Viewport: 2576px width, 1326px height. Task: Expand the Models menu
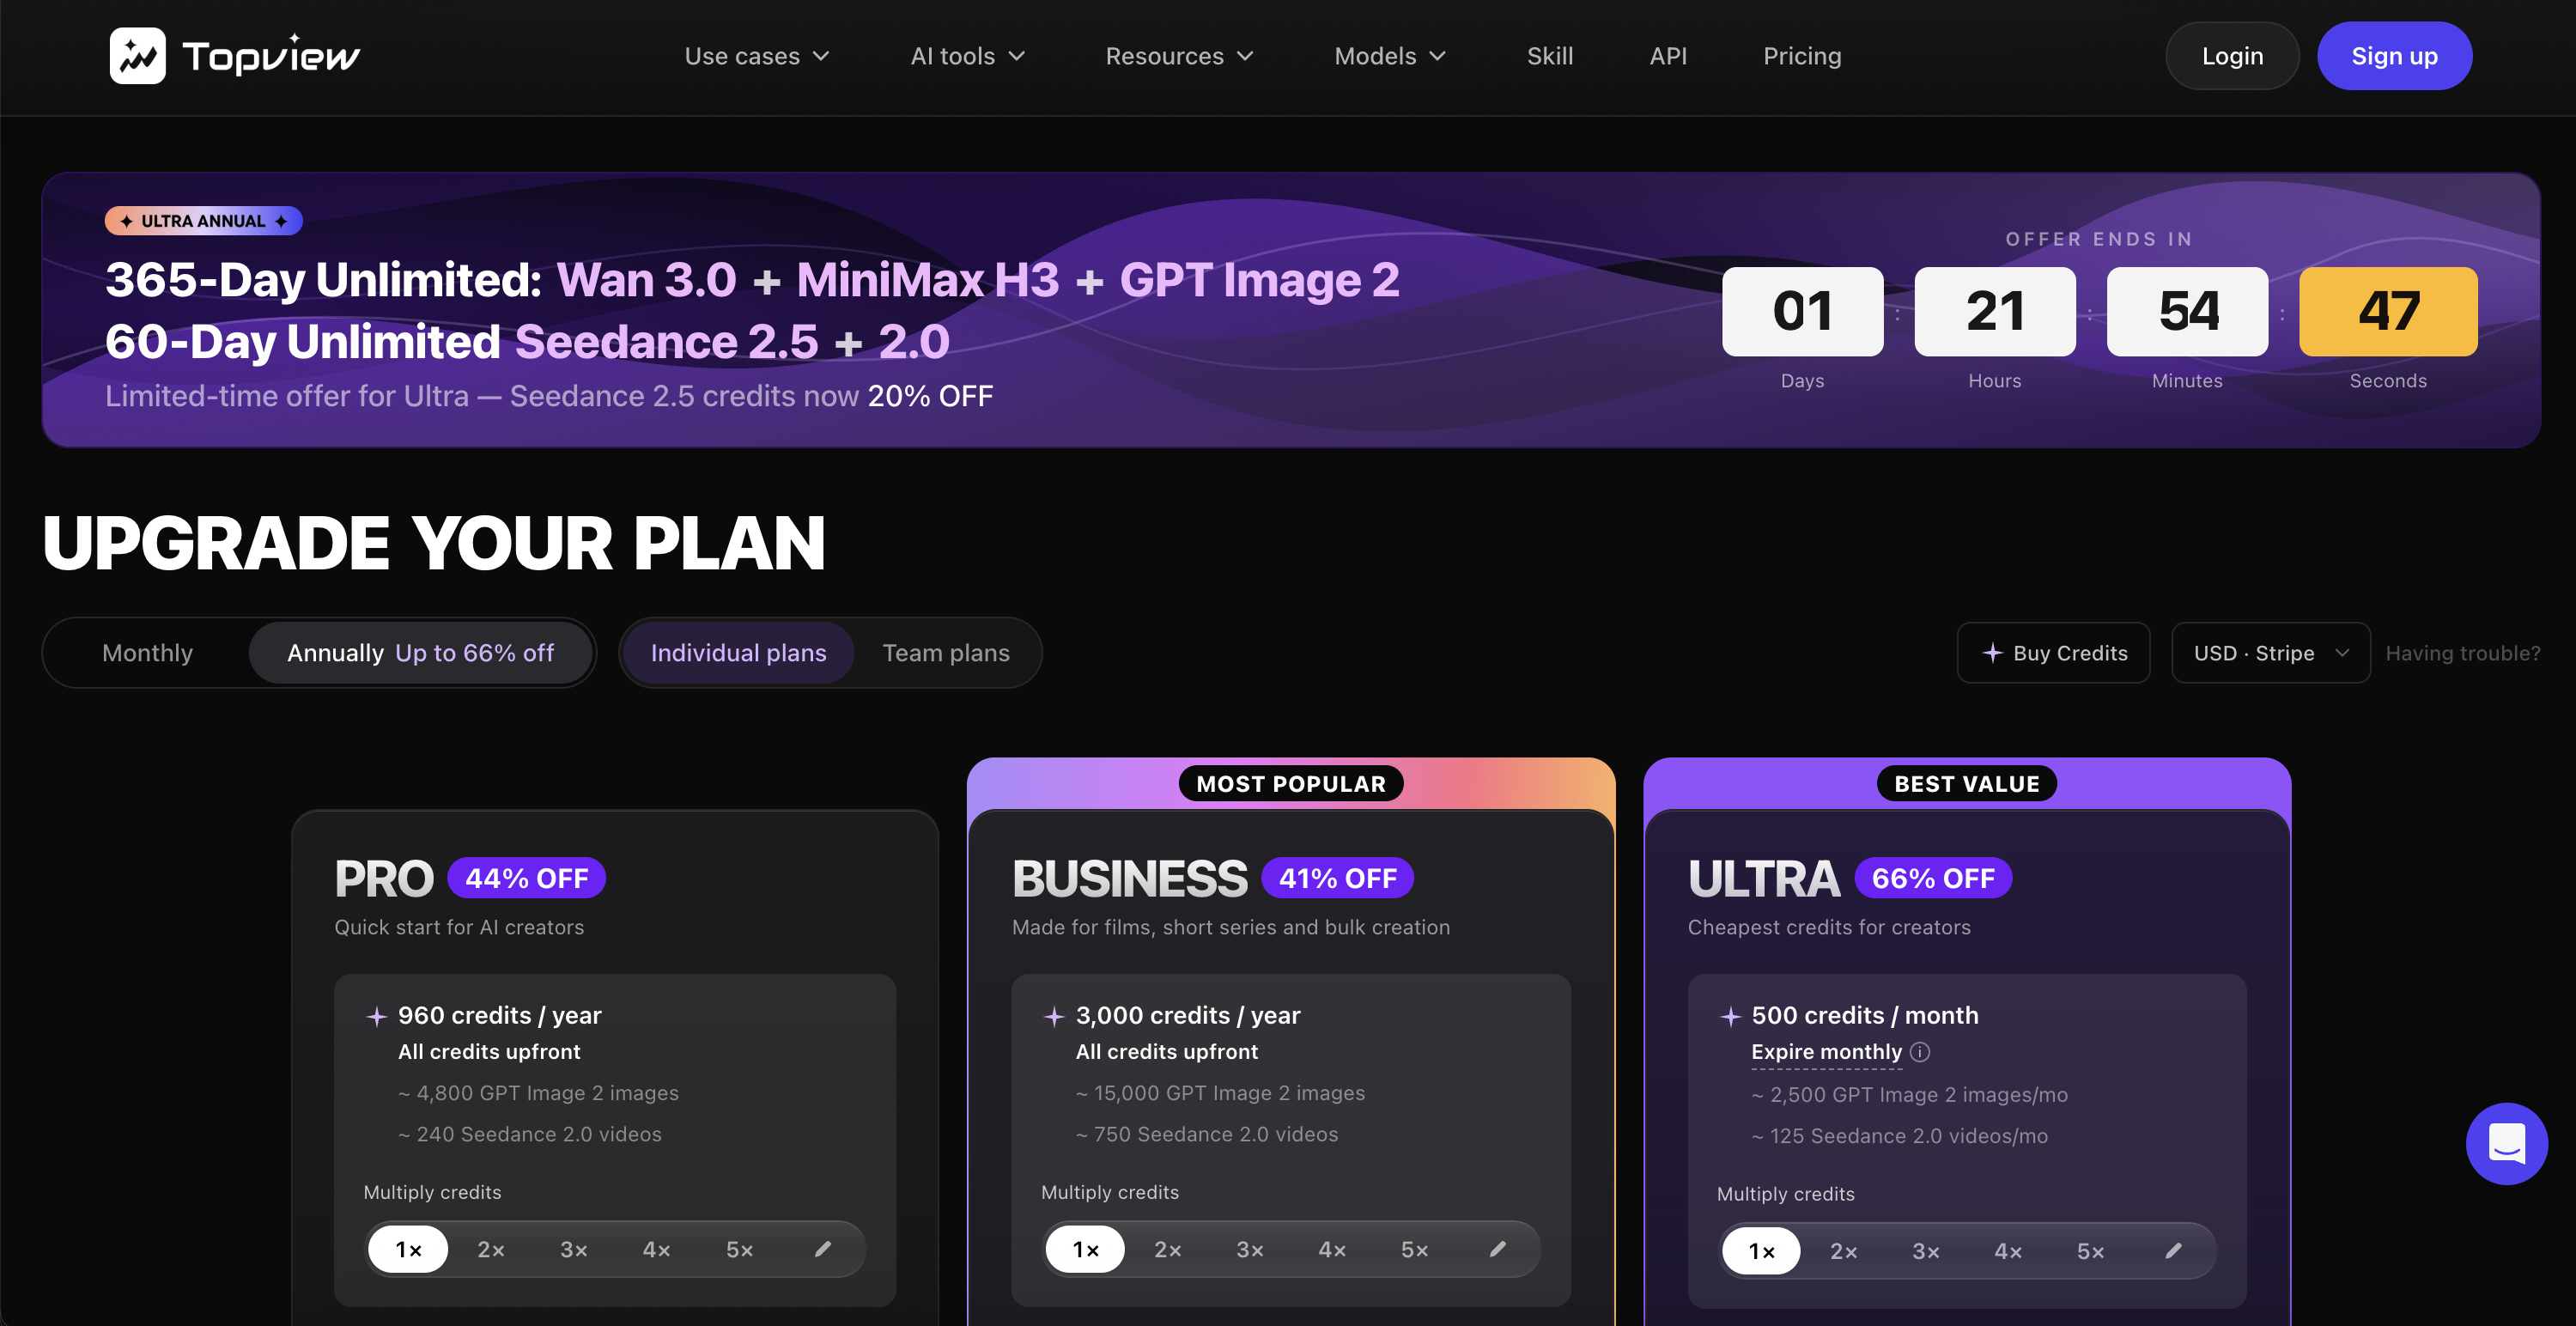[x=1390, y=56]
